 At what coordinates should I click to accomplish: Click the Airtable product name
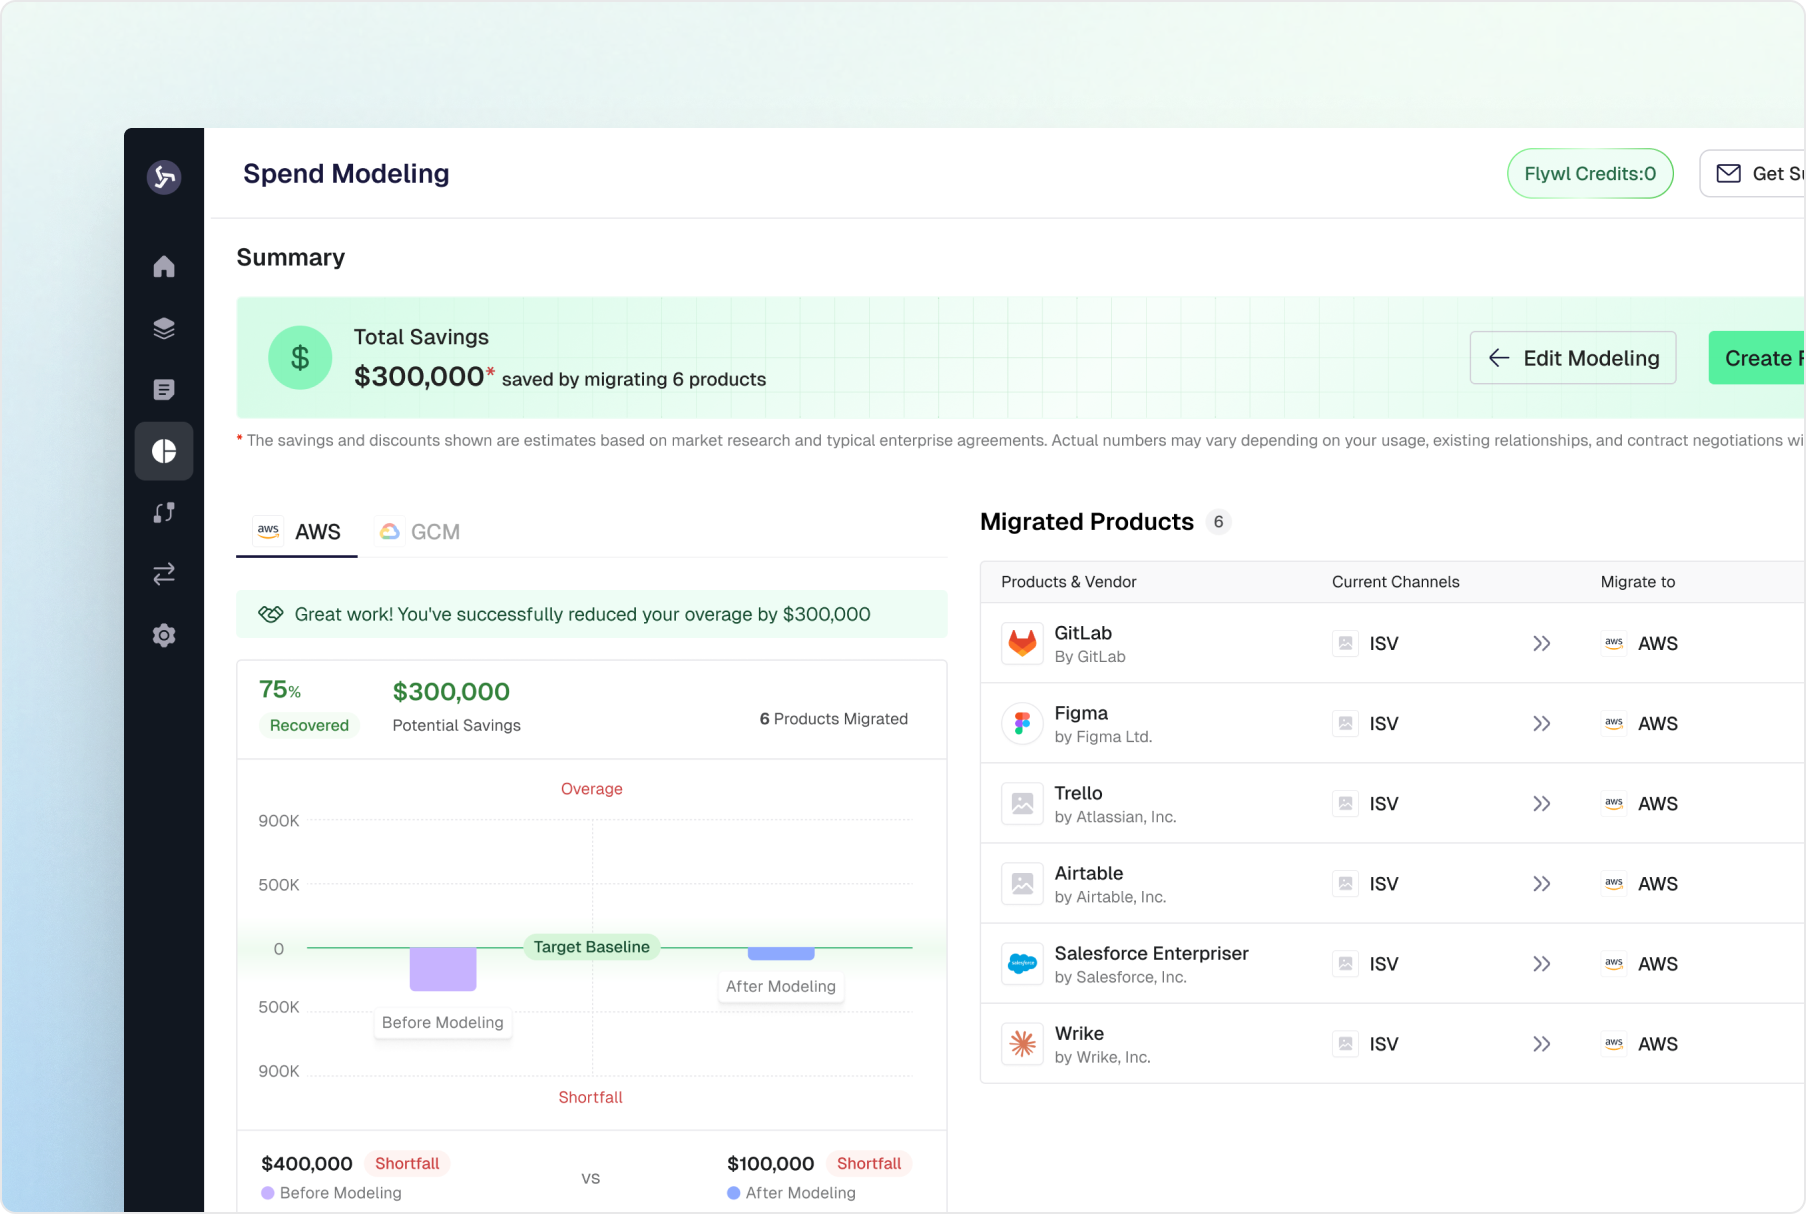click(x=1088, y=873)
